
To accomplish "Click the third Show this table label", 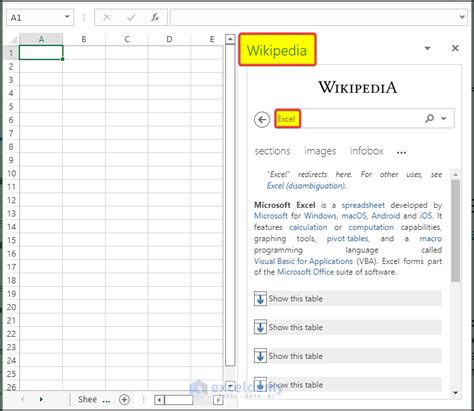I will coord(296,356).
